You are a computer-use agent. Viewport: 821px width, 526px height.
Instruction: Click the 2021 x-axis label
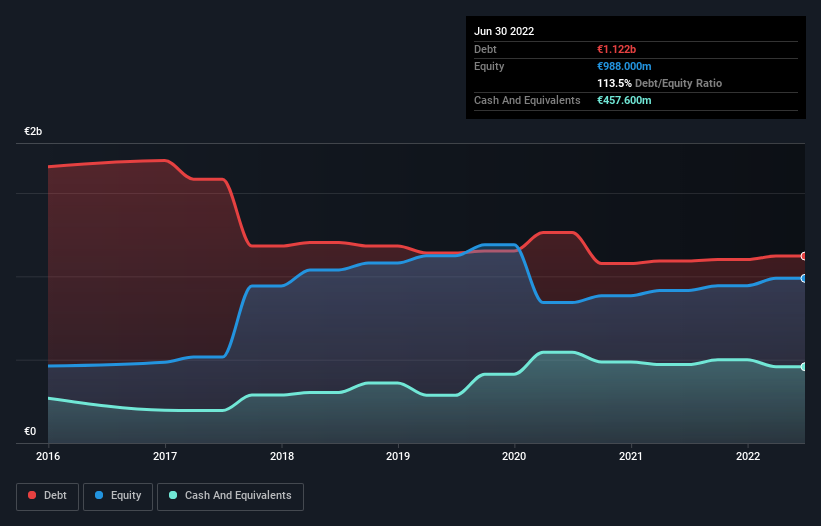(631, 456)
